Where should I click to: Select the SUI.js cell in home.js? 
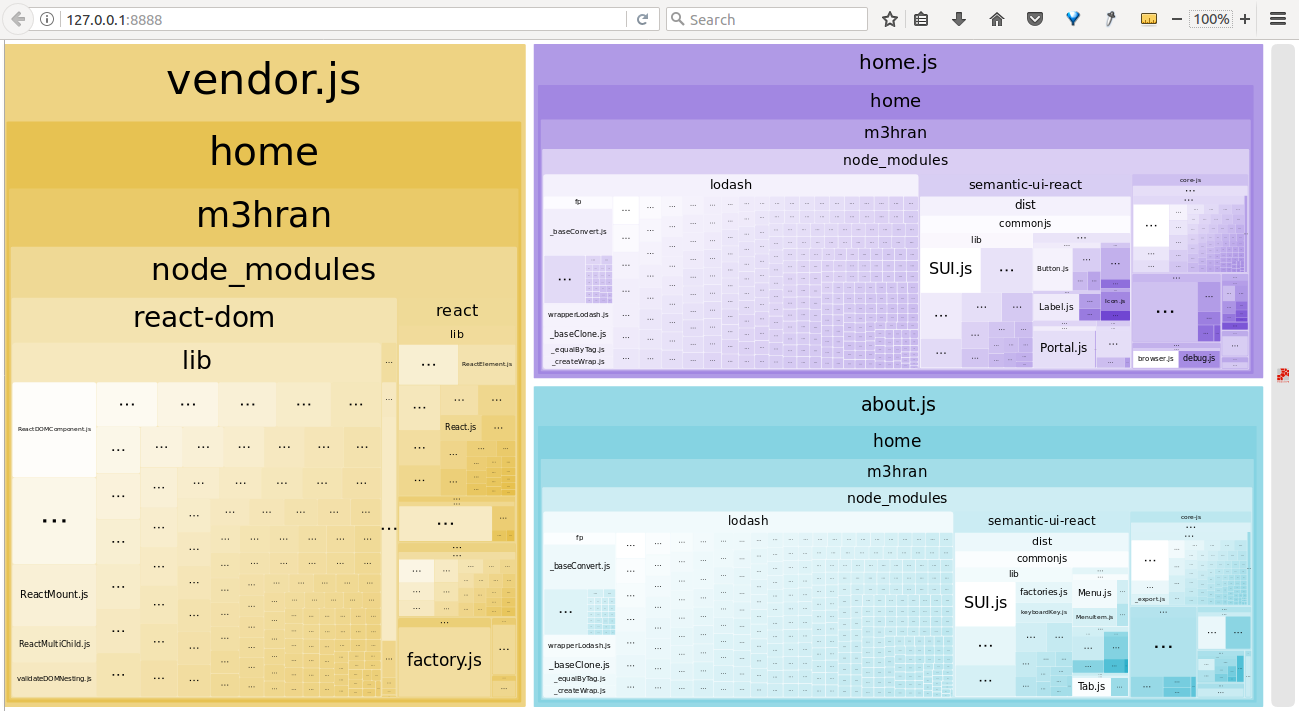950,269
